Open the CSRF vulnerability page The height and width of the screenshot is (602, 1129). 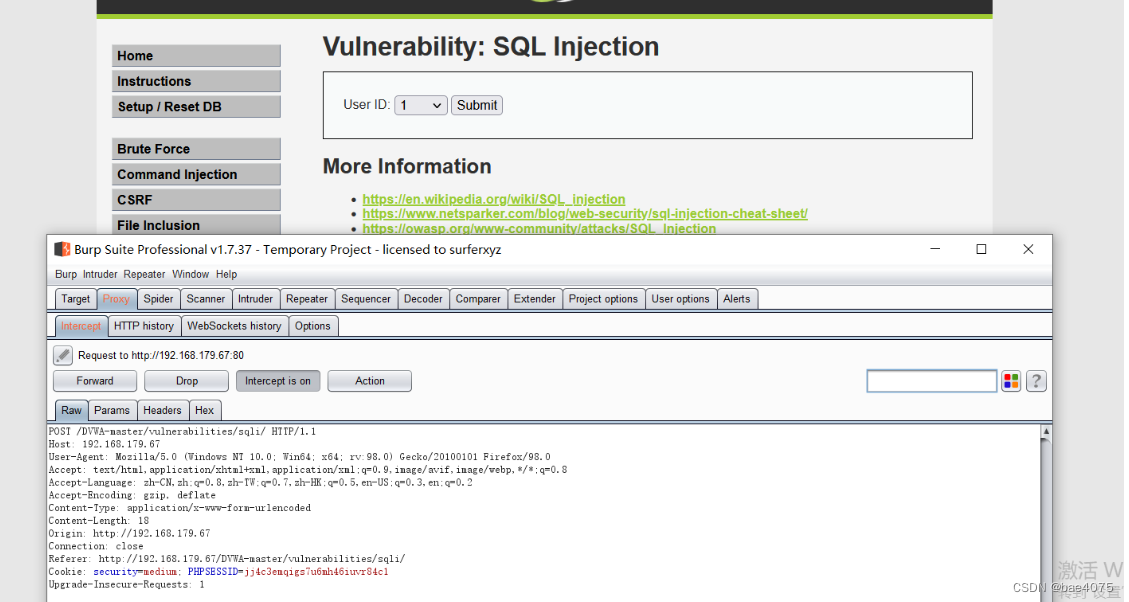click(x=196, y=200)
